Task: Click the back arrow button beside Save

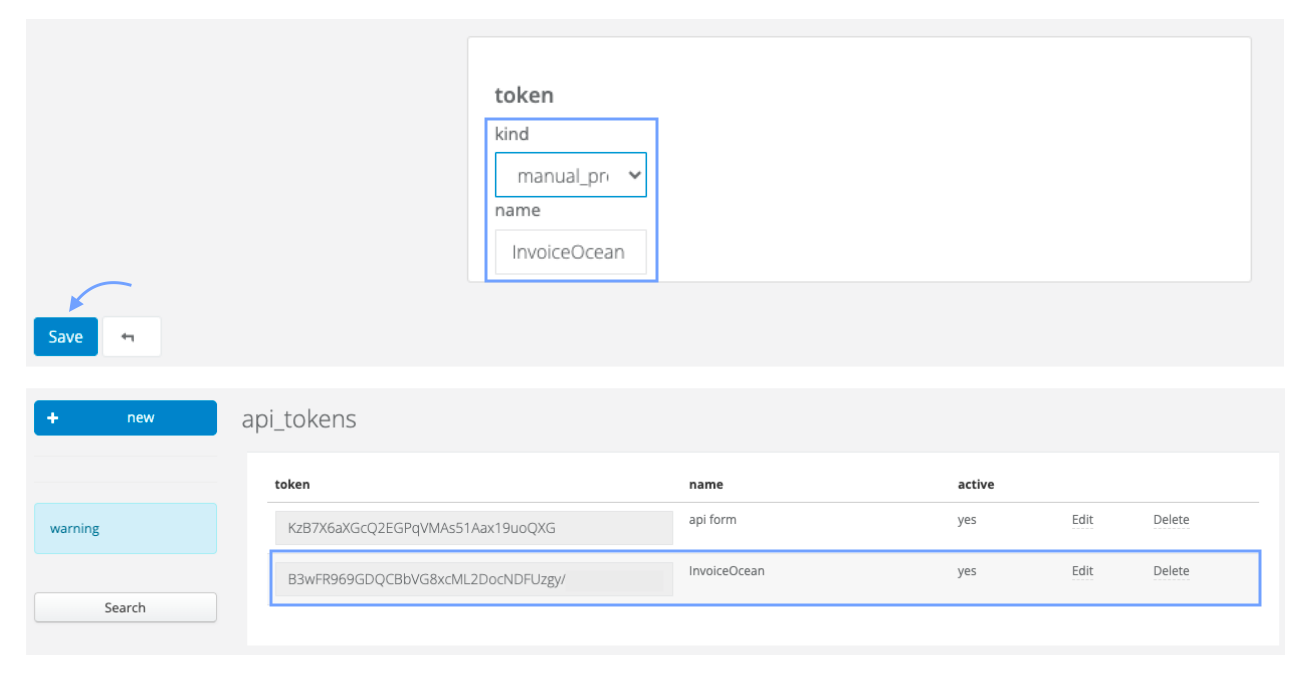Action: click(x=131, y=337)
